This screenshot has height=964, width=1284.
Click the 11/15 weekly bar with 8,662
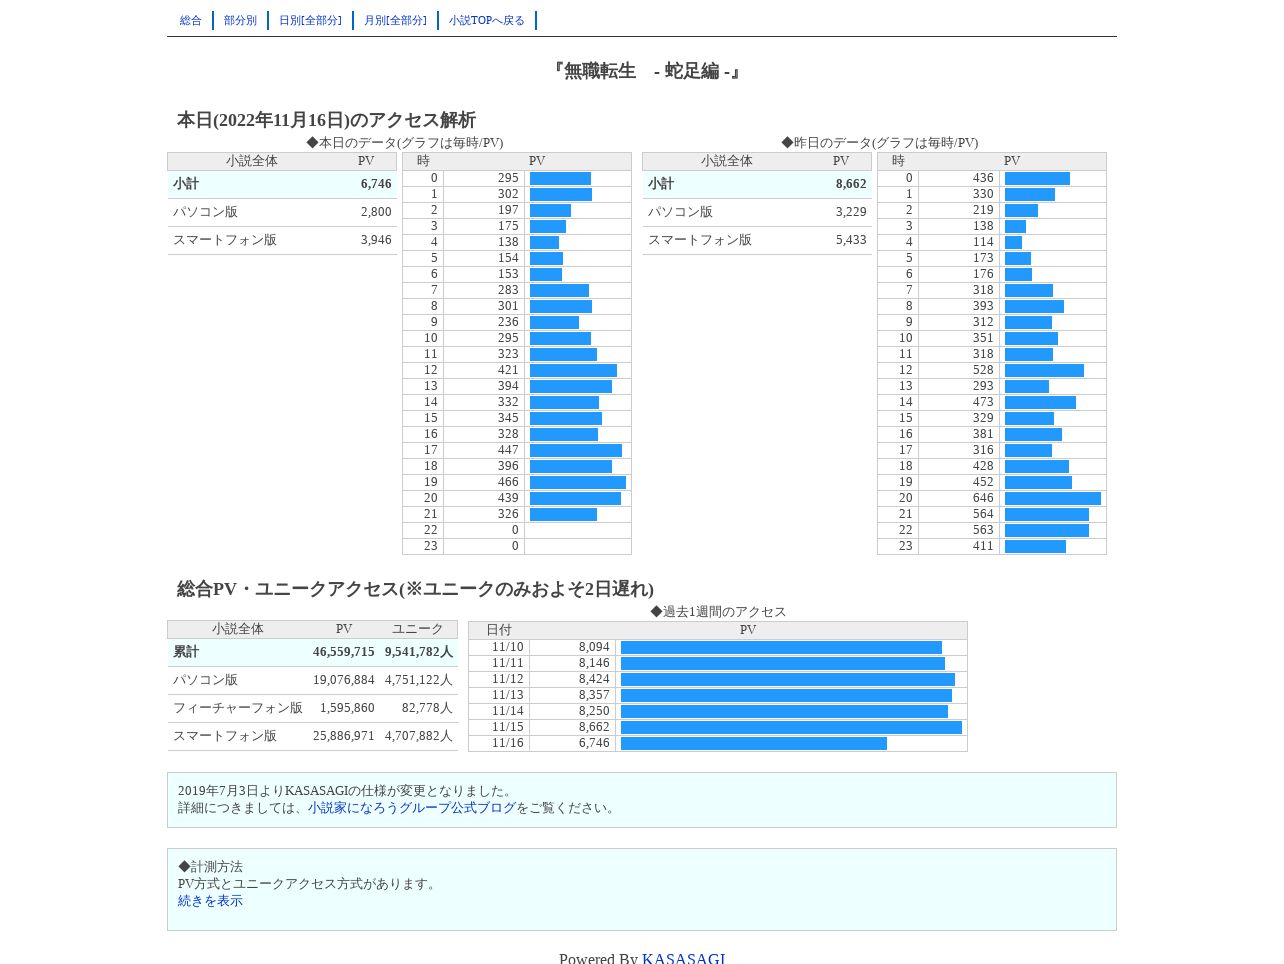791,727
